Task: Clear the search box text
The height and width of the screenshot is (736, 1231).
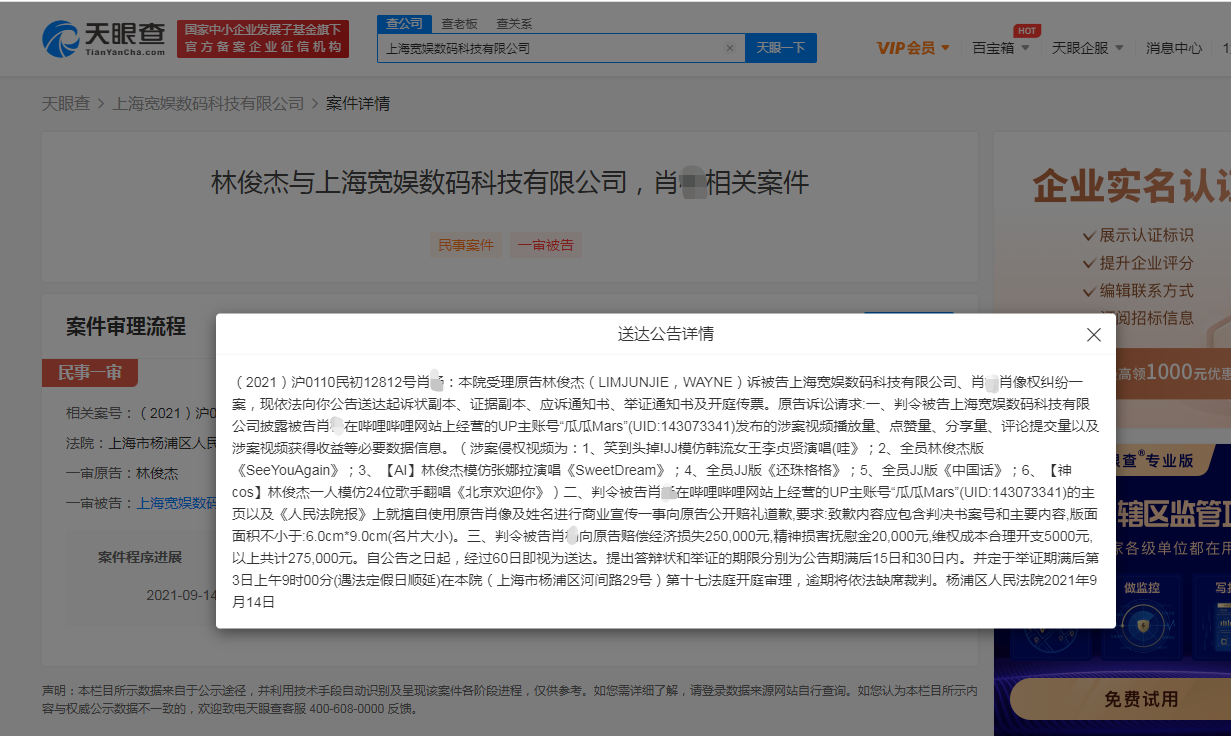Action: tap(729, 48)
